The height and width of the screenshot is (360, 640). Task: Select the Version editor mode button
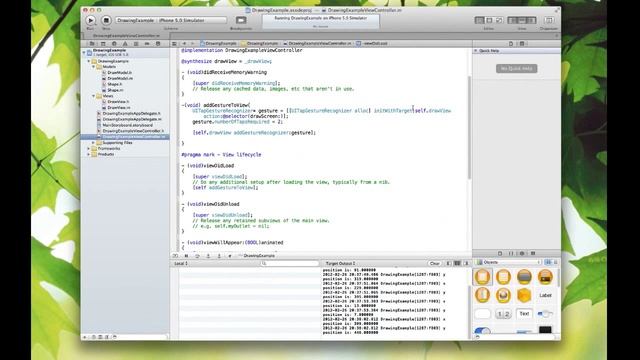pyautogui.click(x=499, y=20)
